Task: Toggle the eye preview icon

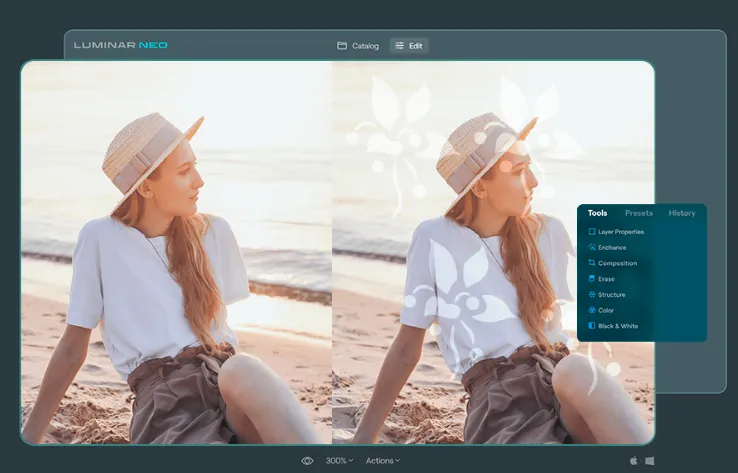Action: (307, 461)
